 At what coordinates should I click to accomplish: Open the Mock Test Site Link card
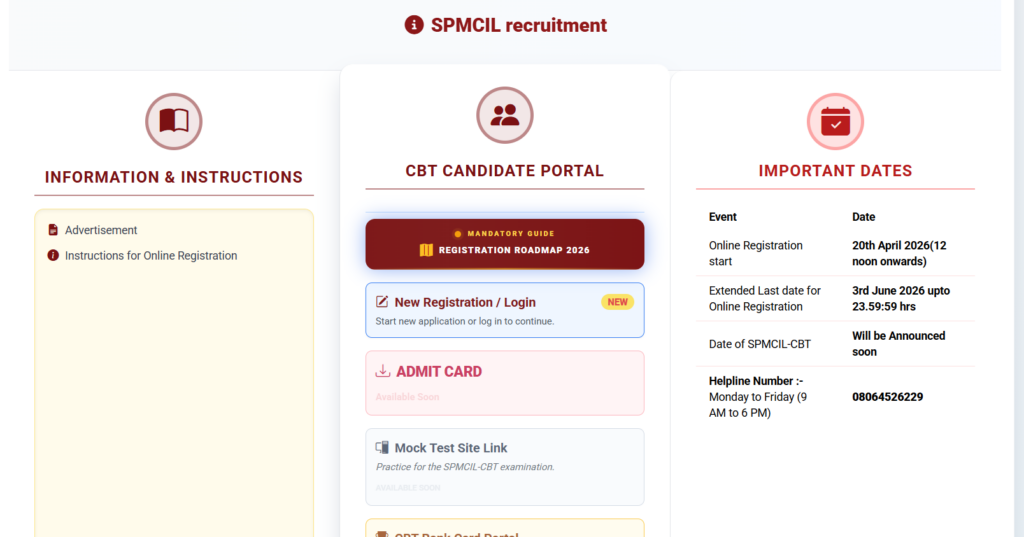click(505, 467)
